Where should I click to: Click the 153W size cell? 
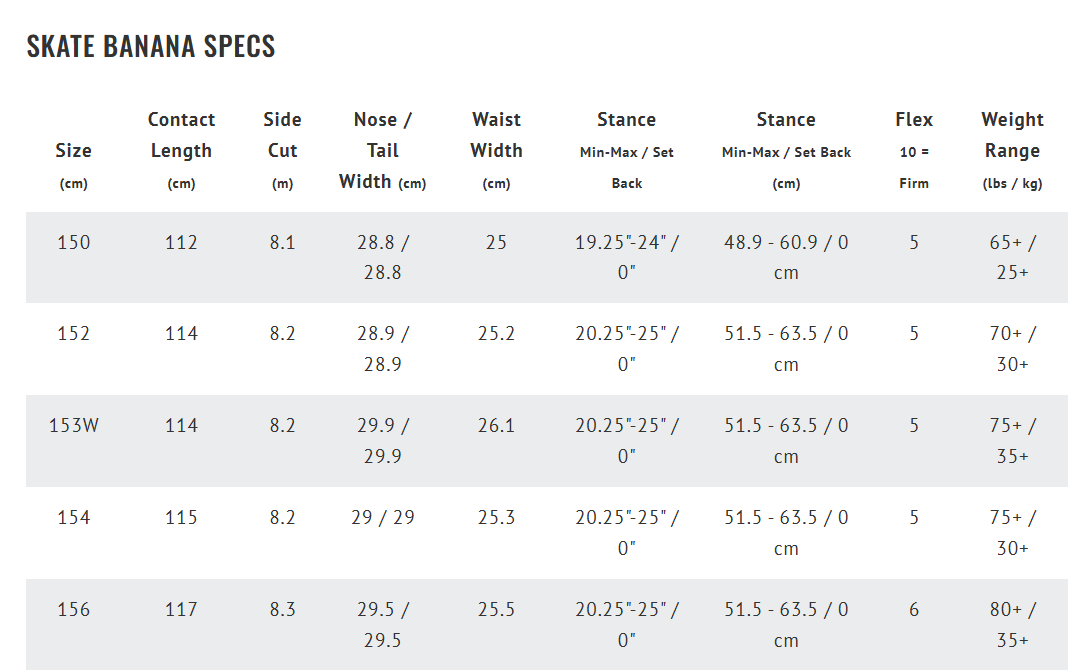pyautogui.click(x=73, y=425)
